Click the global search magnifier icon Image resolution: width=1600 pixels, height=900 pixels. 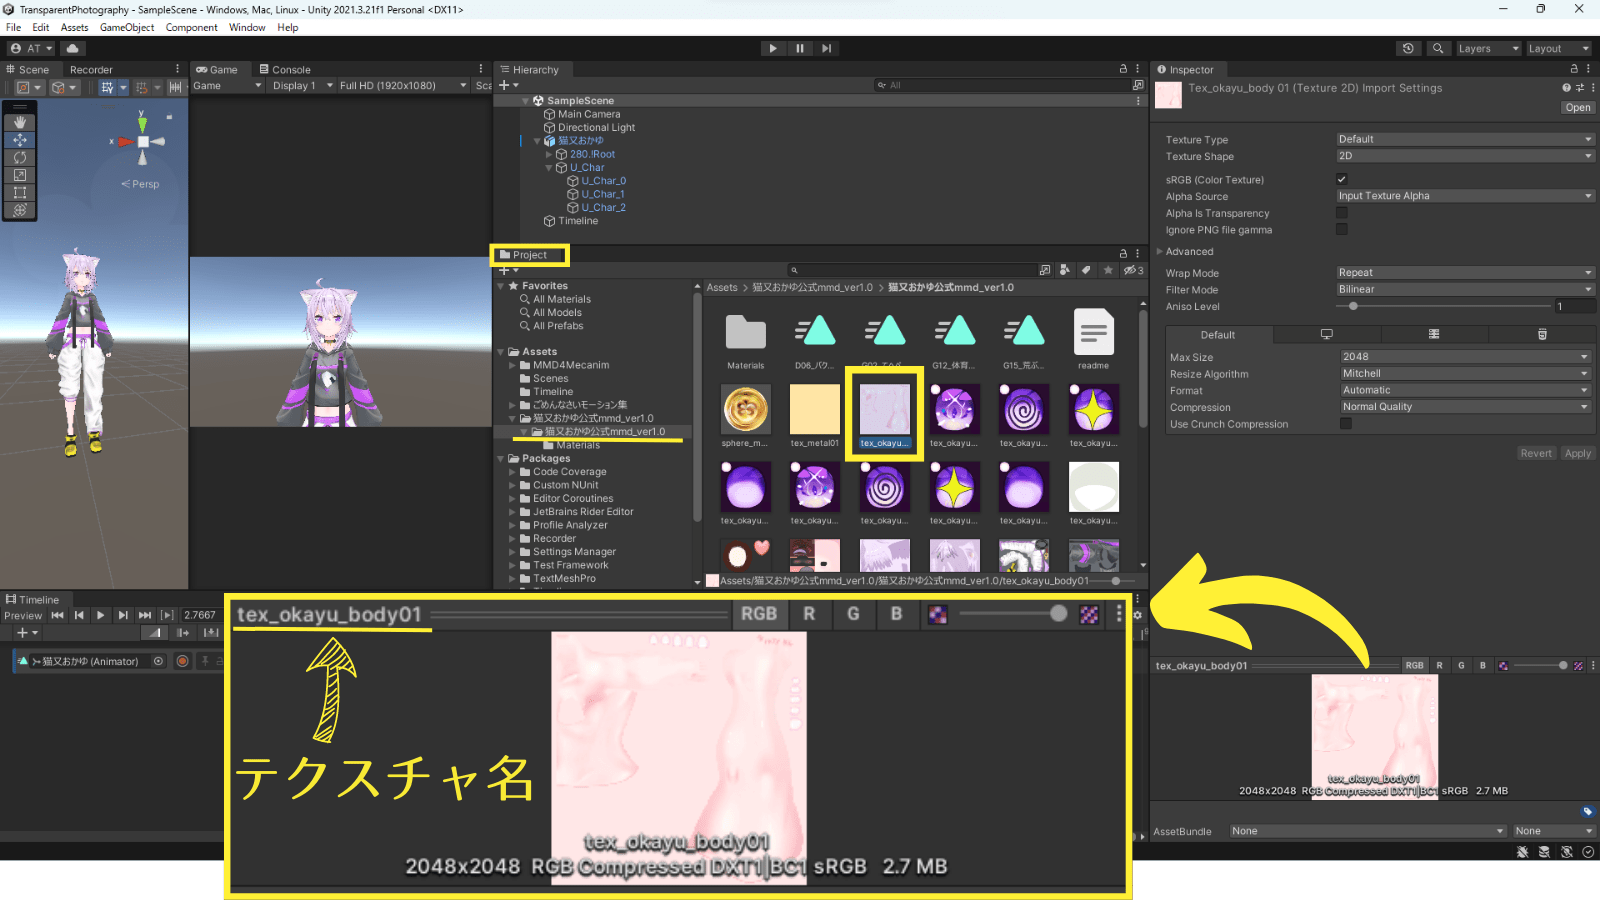pos(1438,48)
